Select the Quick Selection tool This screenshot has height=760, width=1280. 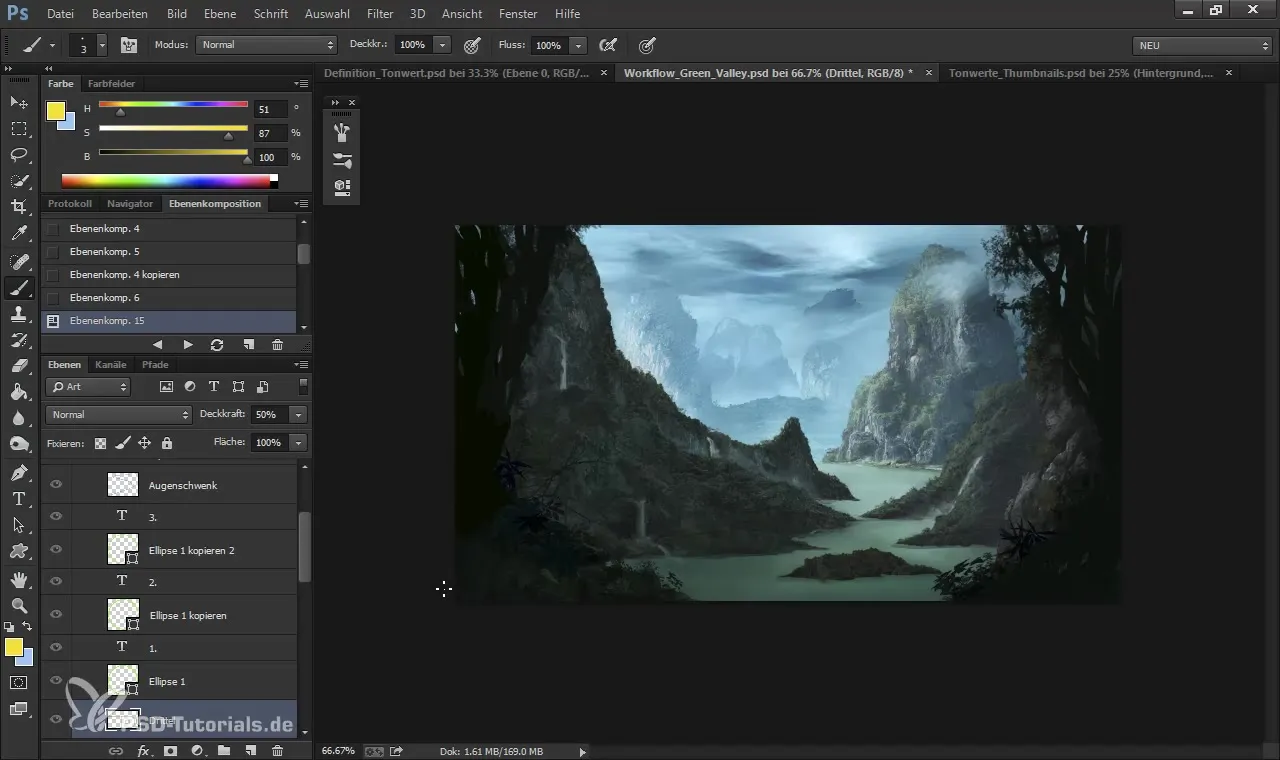(18, 181)
